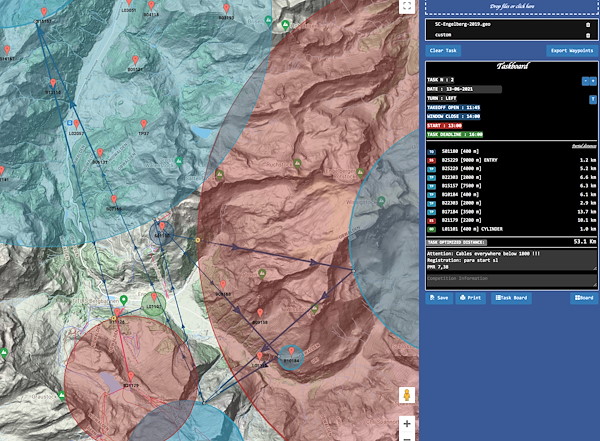Click the green takeoff map marker
Viewport: 600px width, 441px height.
tap(123, 300)
